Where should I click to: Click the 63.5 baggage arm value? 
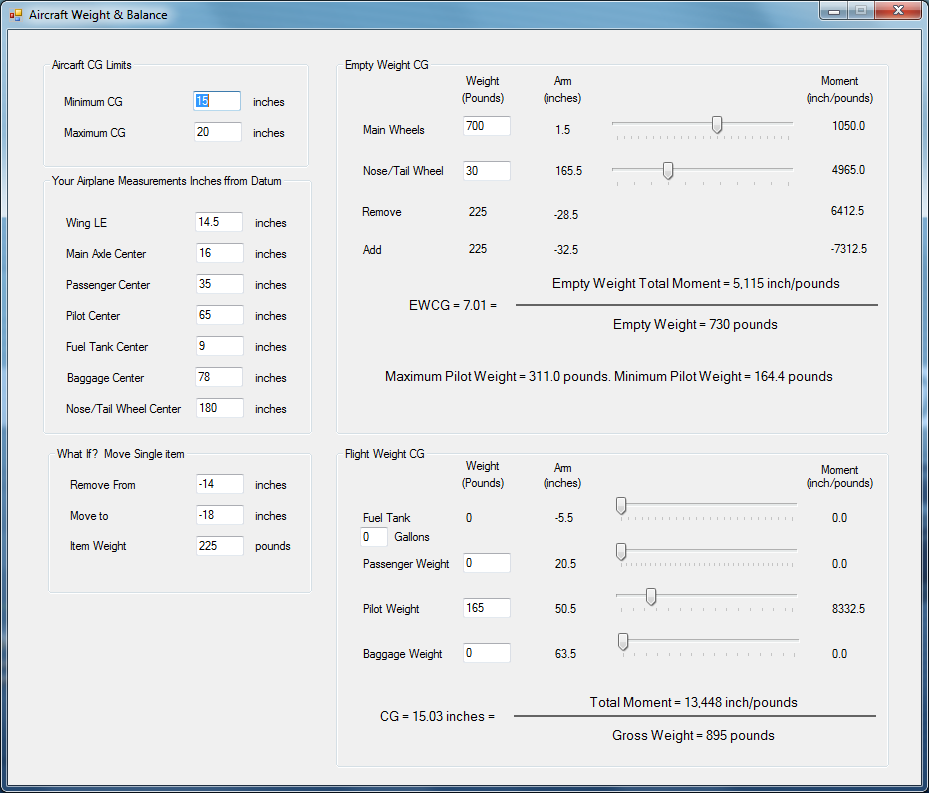point(565,654)
